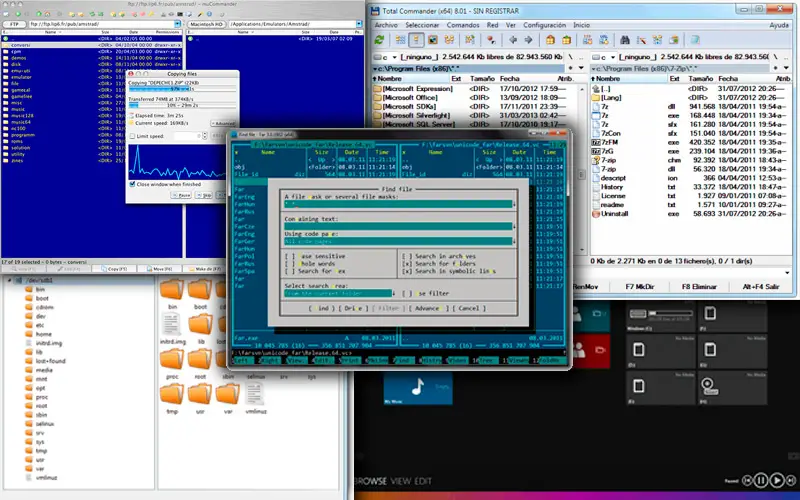Open the Configuración menu
This screenshot has width=800, height=500.
pos(545,24)
